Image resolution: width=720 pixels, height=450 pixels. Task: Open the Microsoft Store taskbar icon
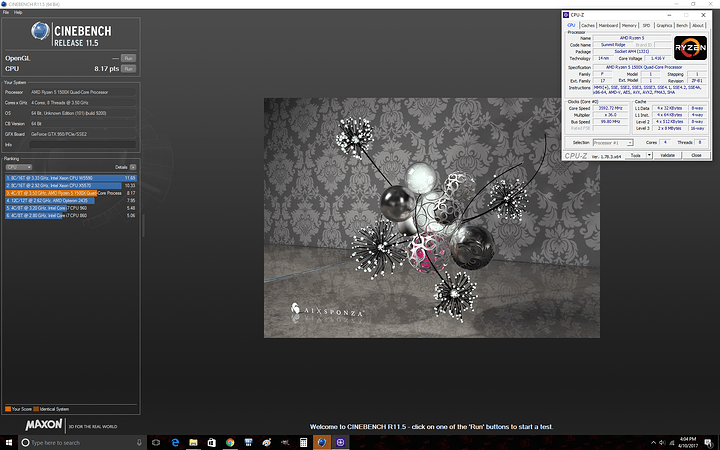pos(212,442)
